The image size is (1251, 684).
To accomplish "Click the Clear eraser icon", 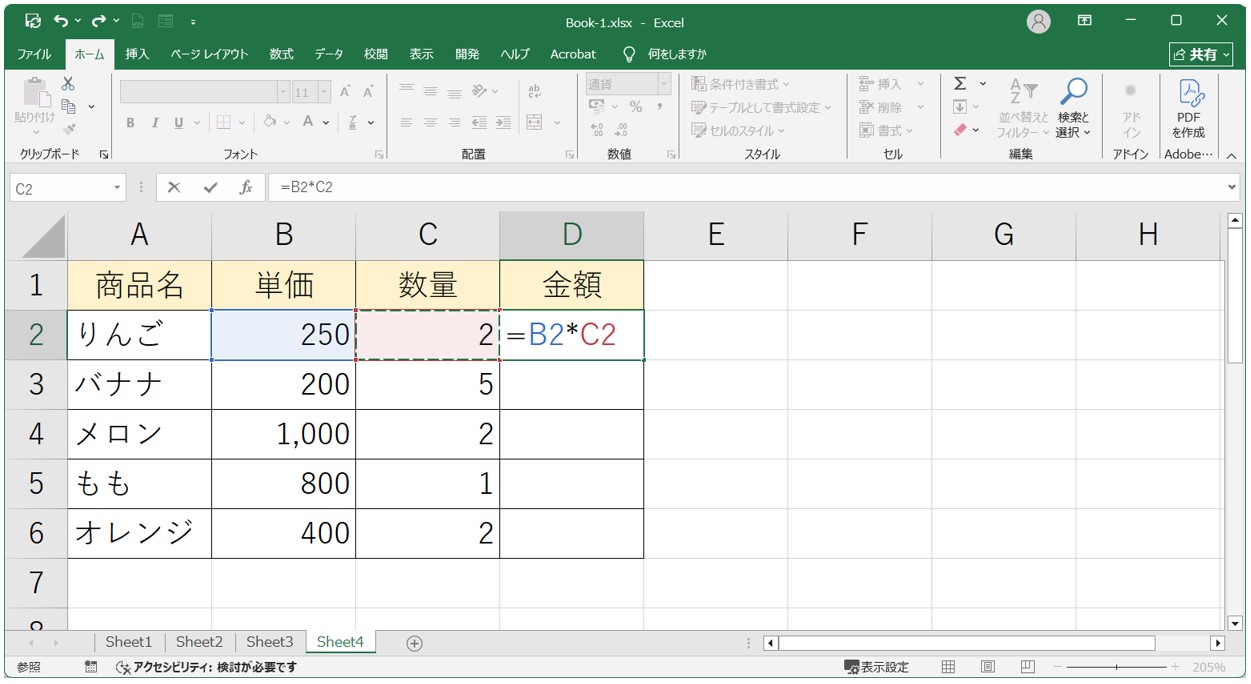I will pos(960,130).
